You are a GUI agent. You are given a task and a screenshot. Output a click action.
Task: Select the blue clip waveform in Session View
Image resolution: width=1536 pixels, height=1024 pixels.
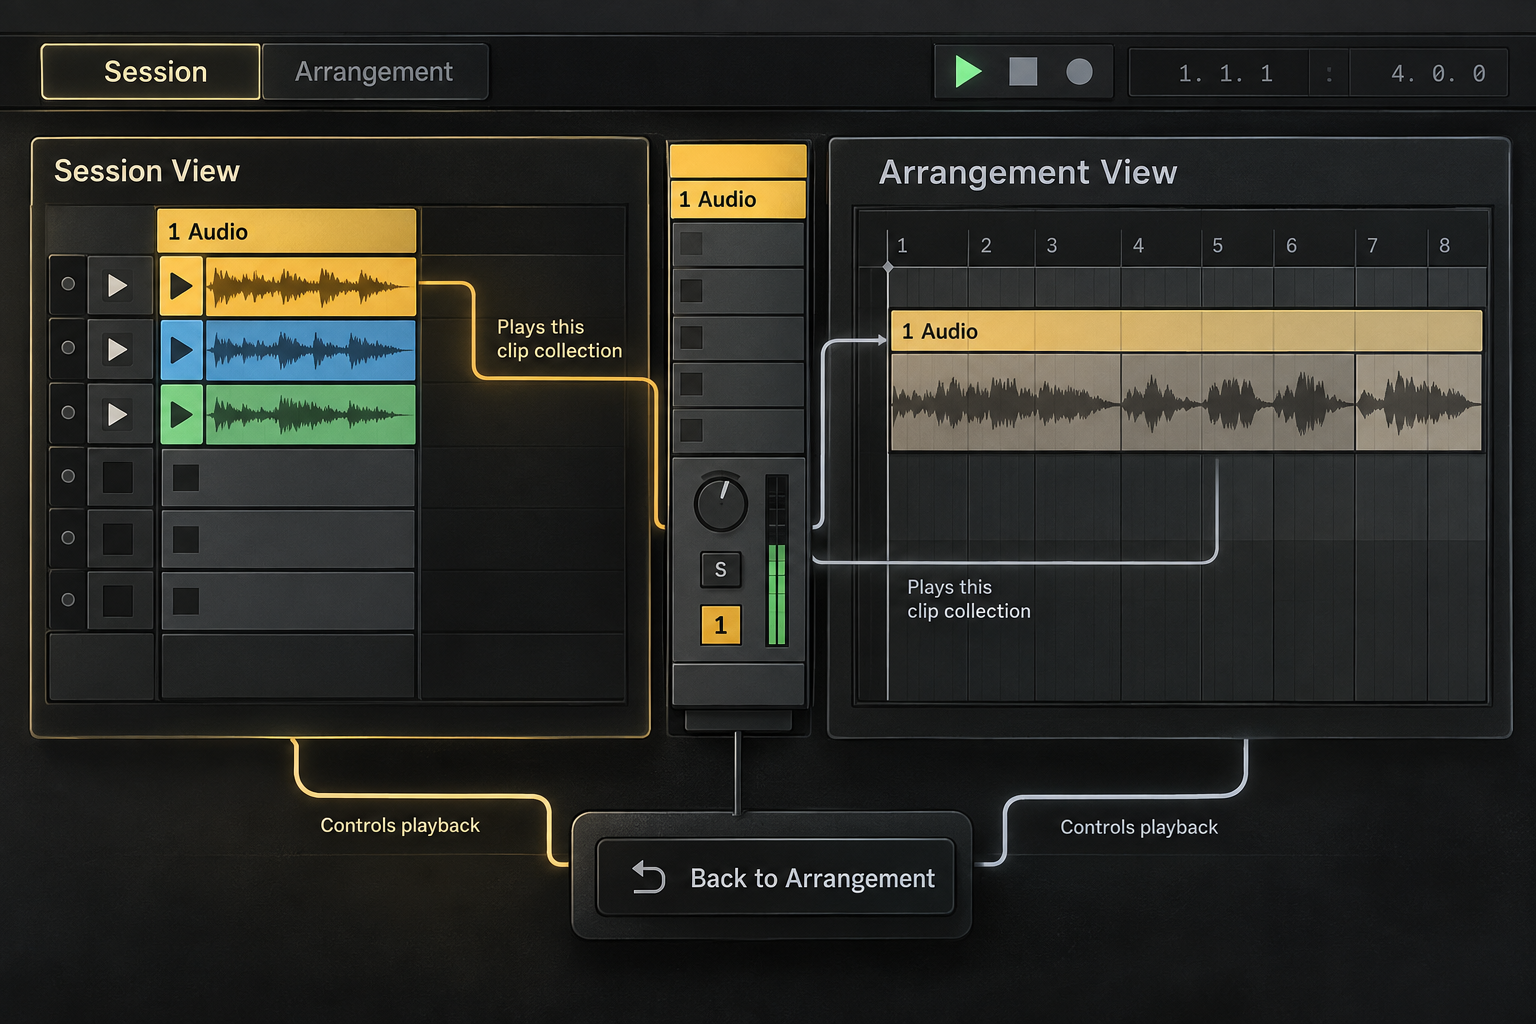tap(310, 351)
